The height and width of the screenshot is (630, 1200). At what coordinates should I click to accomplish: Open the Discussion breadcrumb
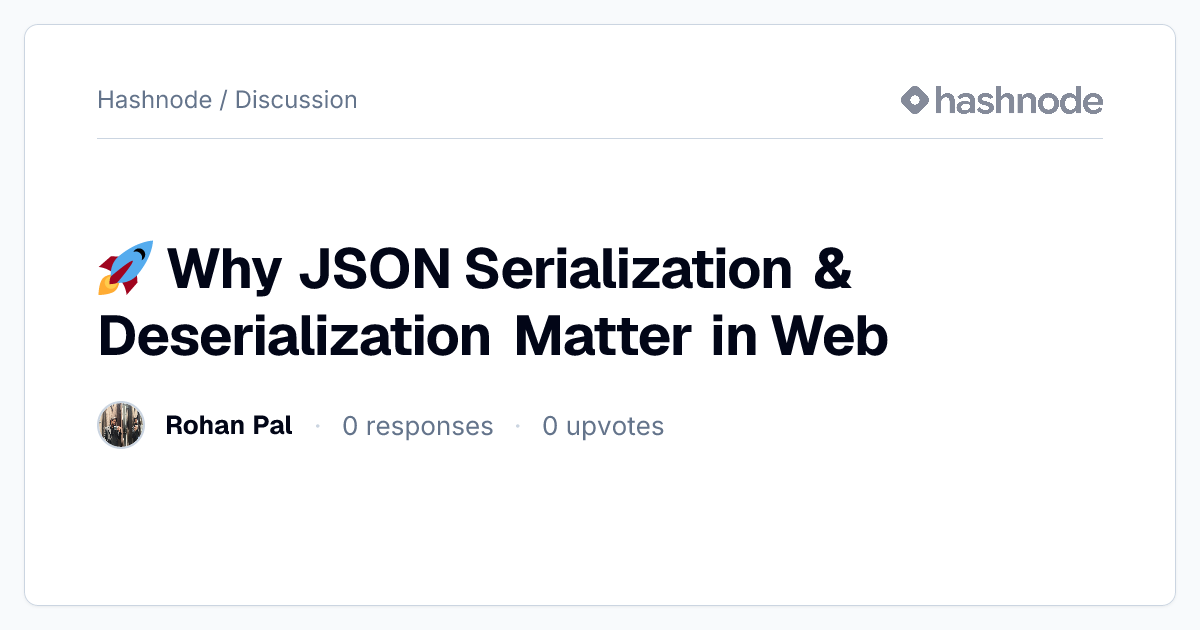pos(296,100)
